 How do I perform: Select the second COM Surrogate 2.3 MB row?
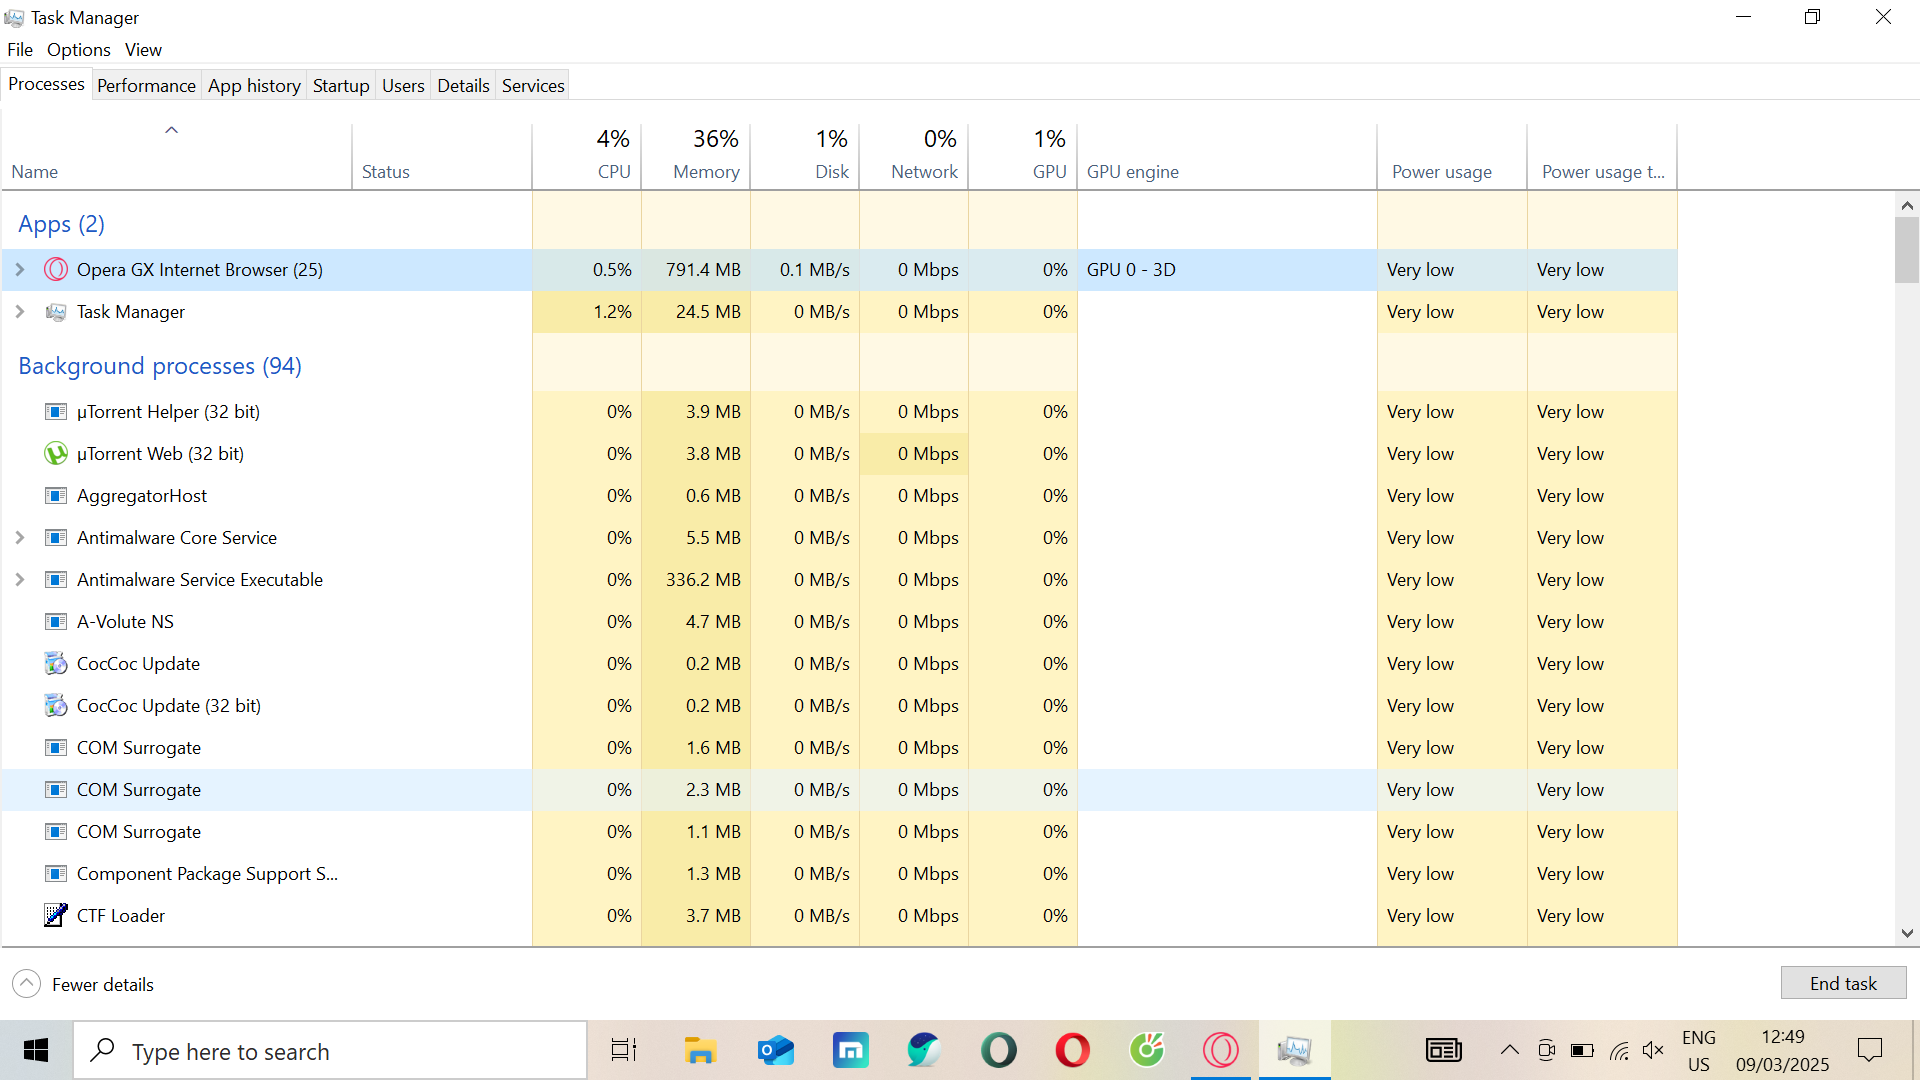point(839,790)
